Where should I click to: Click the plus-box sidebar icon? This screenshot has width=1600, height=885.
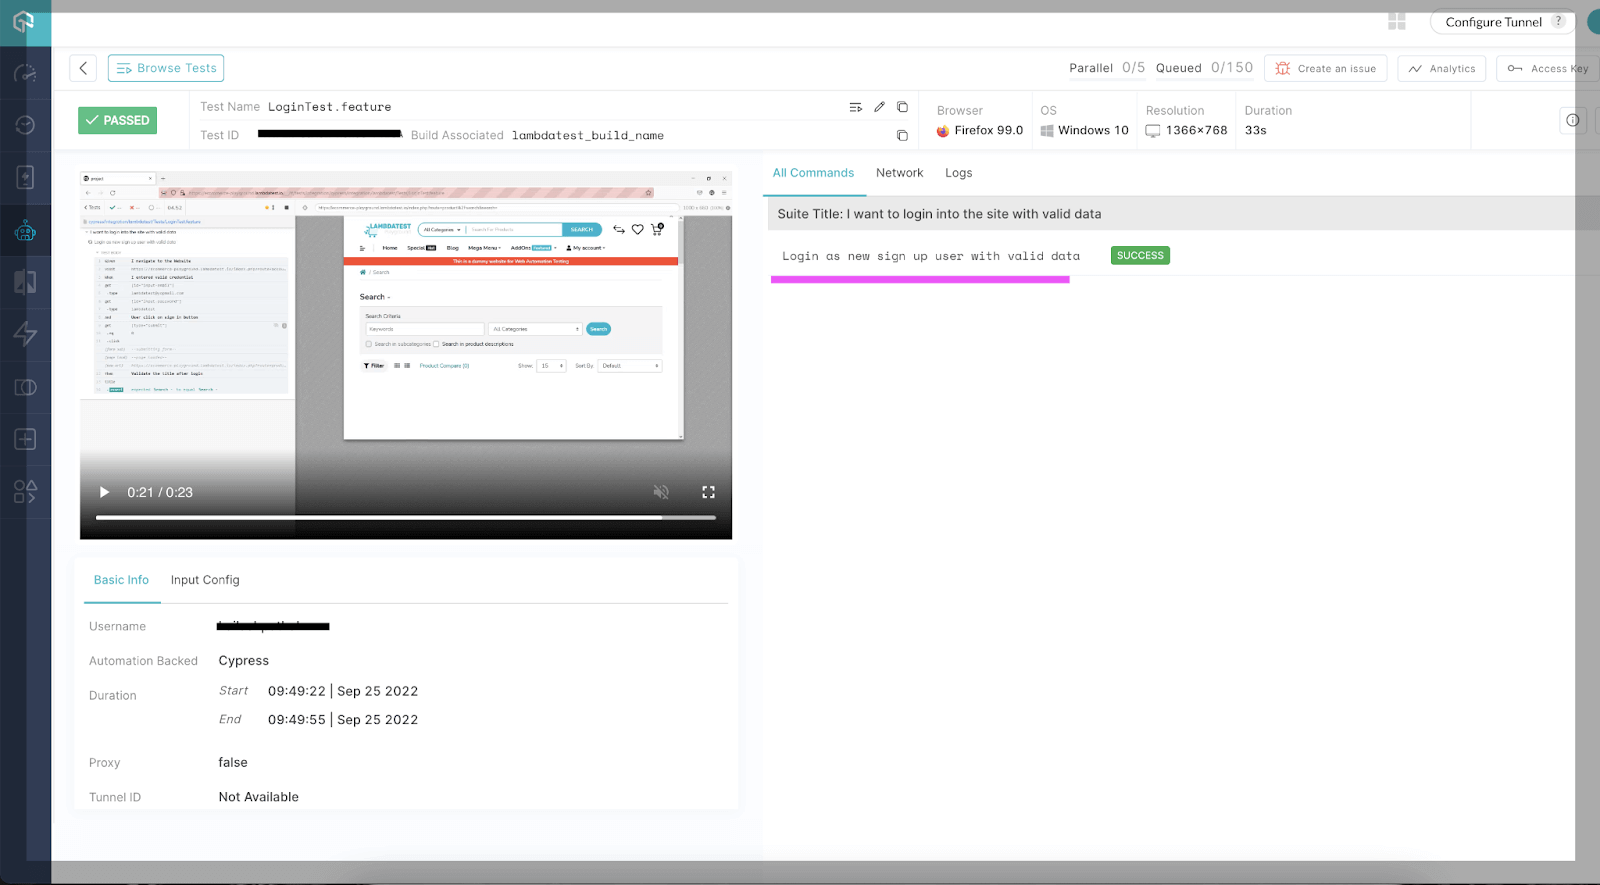coord(25,439)
